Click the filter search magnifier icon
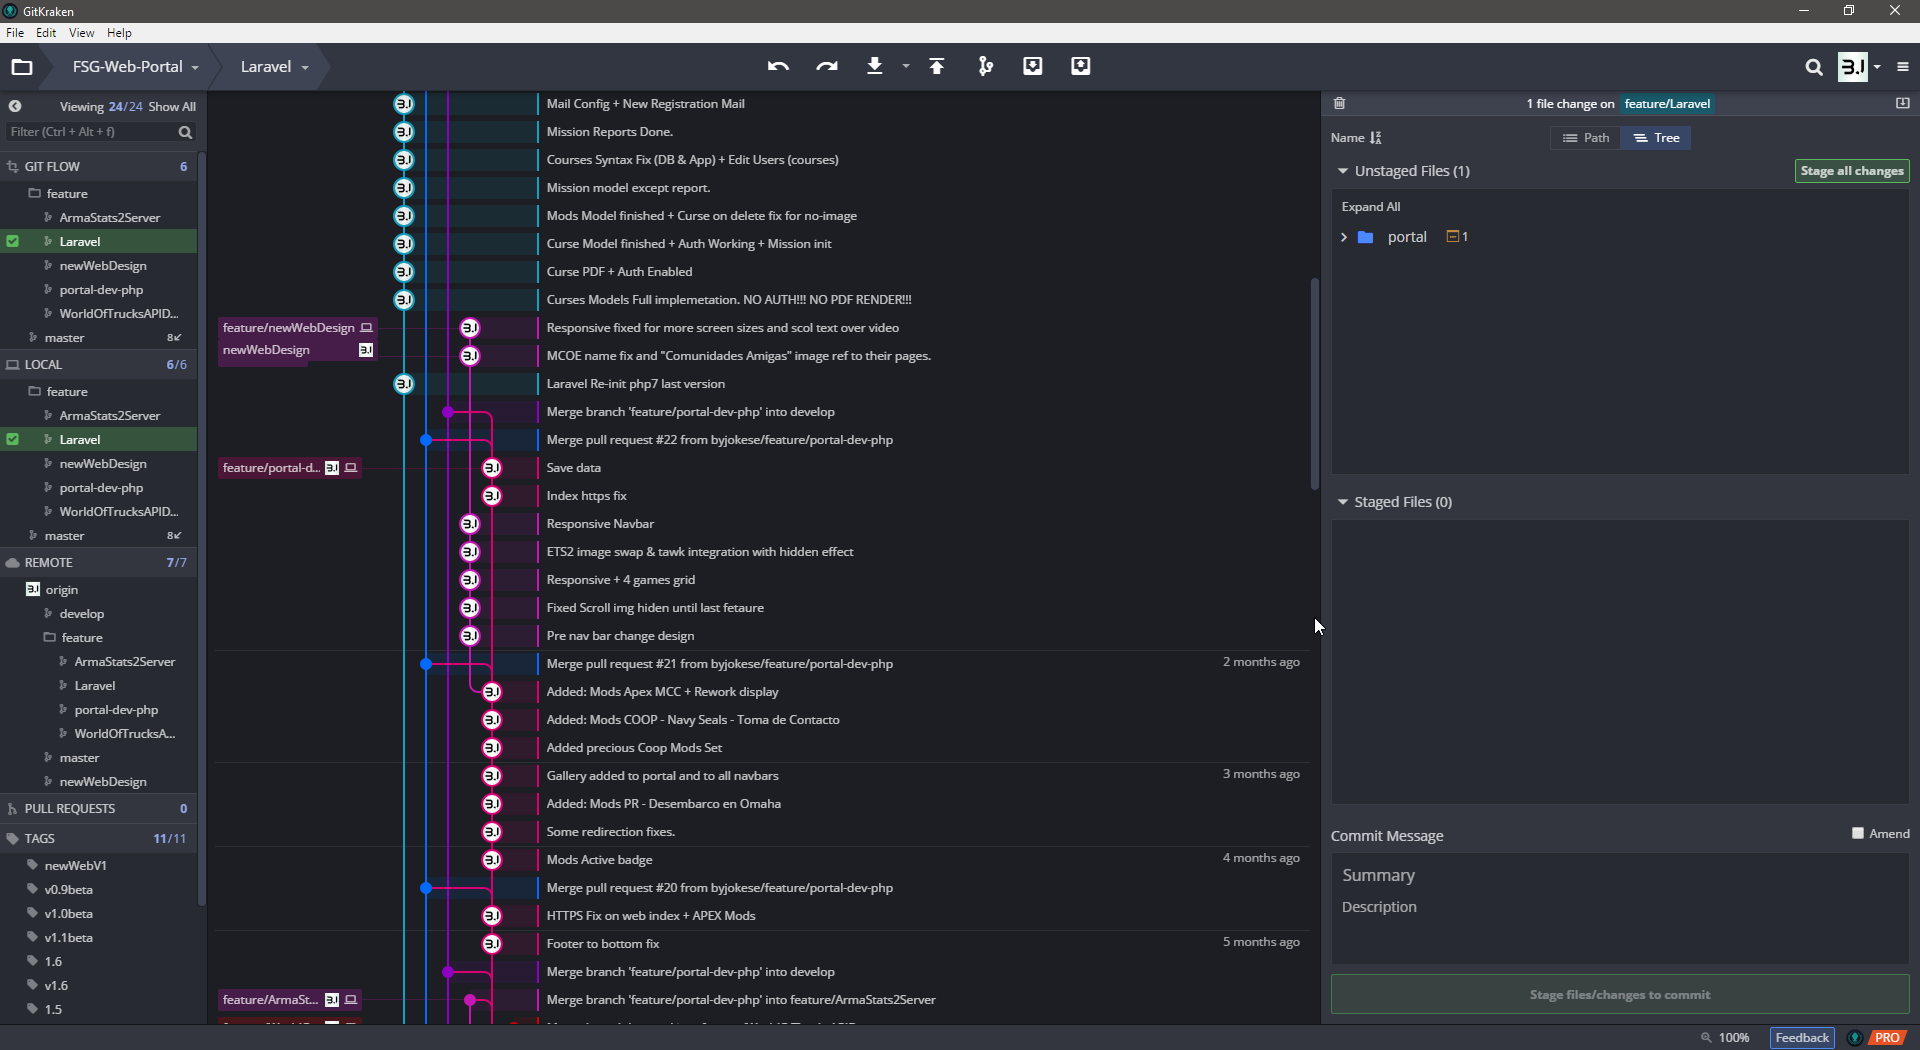The image size is (1920, 1050). pyautogui.click(x=185, y=132)
